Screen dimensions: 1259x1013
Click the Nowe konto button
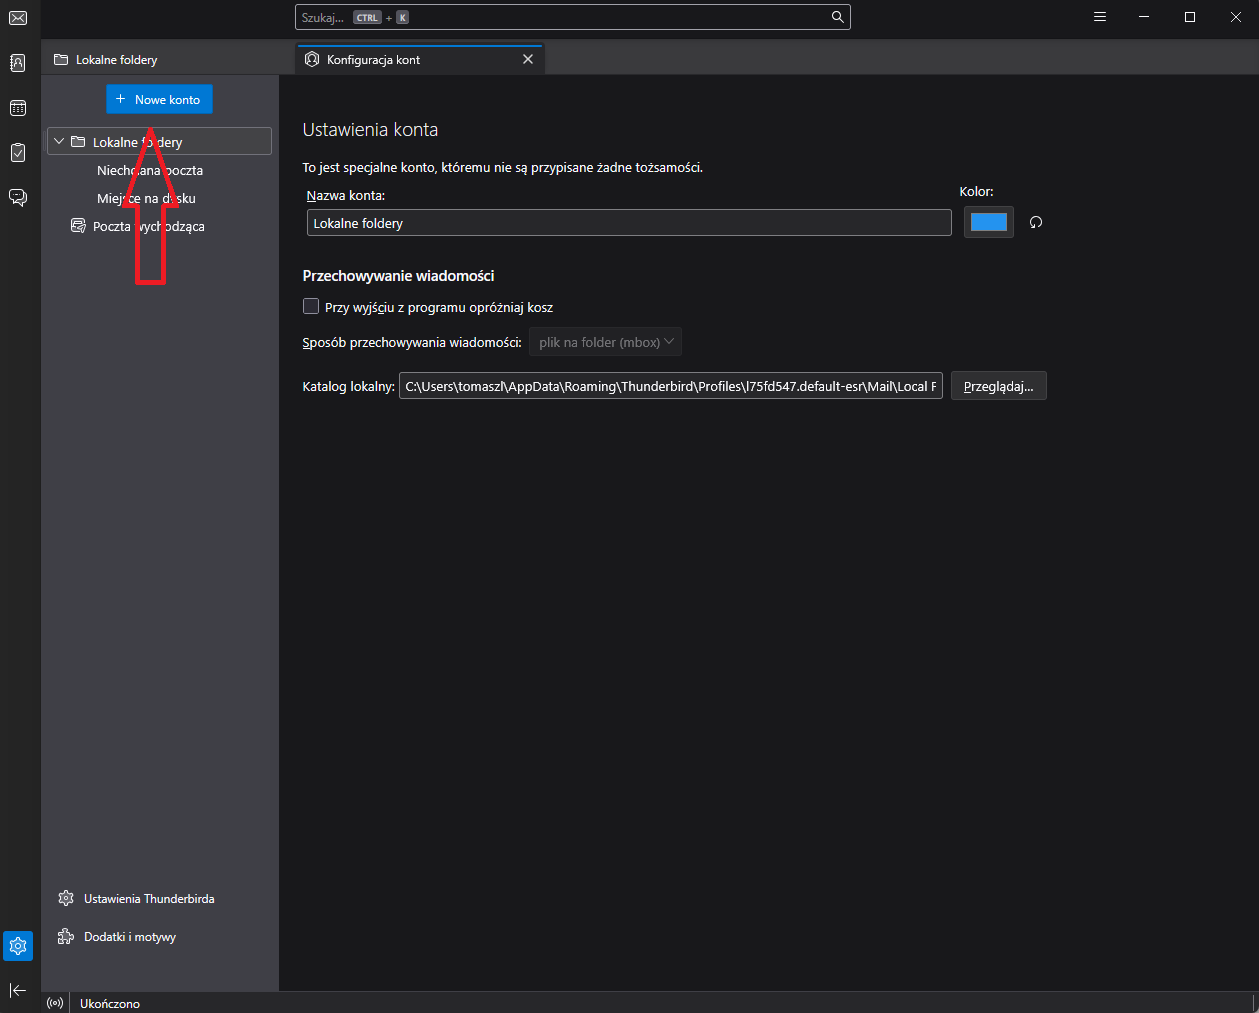(159, 99)
